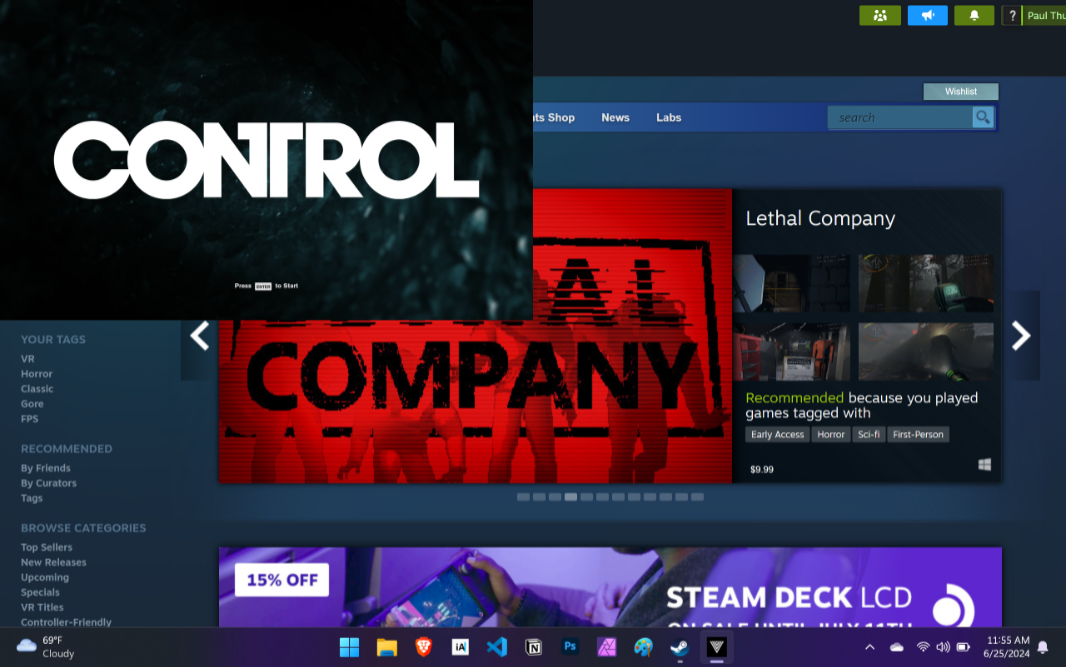The width and height of the screenshot is (1066, 667).
Task: View top-right Lethal Company screenshot
Action: click(926, 284)
